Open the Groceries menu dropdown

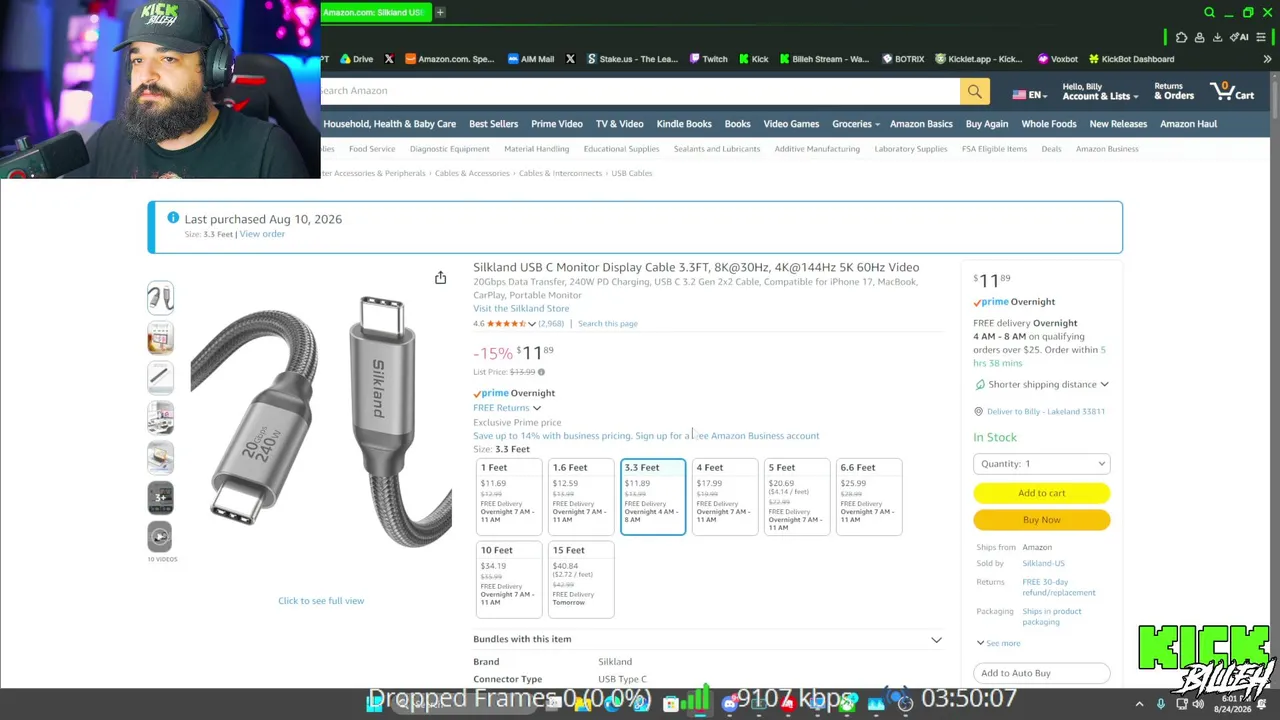(855, 124)
